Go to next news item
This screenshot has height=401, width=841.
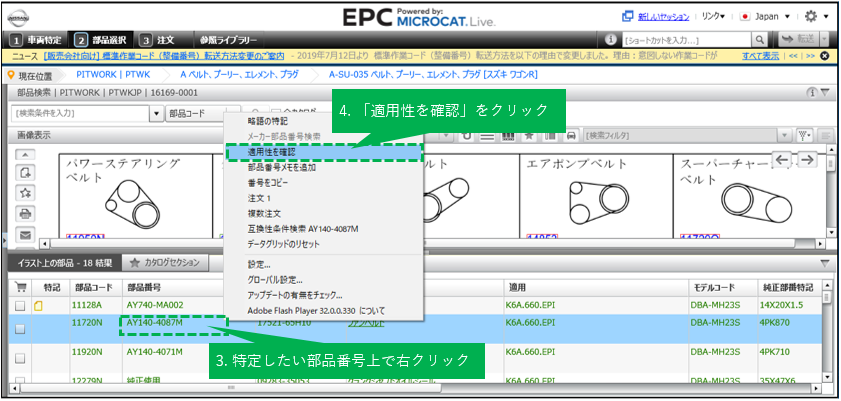[x=810, y=55]
